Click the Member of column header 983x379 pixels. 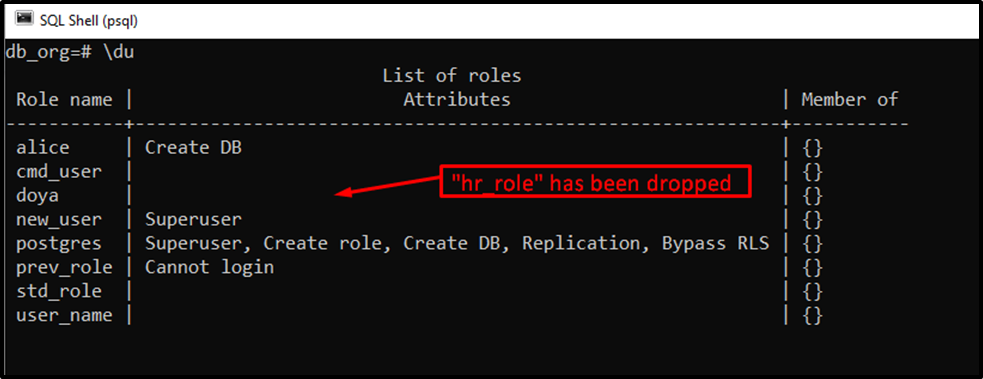point(849,100)
